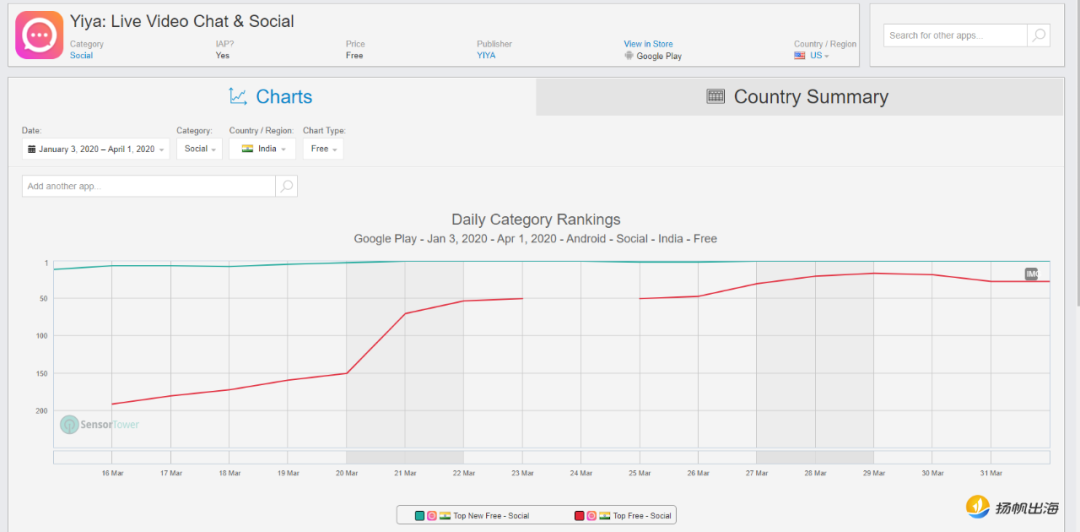Switch to the Country Summary tab
This screenshot has width=1080, height=532.
pyautogui.click(x=798, y=97)
